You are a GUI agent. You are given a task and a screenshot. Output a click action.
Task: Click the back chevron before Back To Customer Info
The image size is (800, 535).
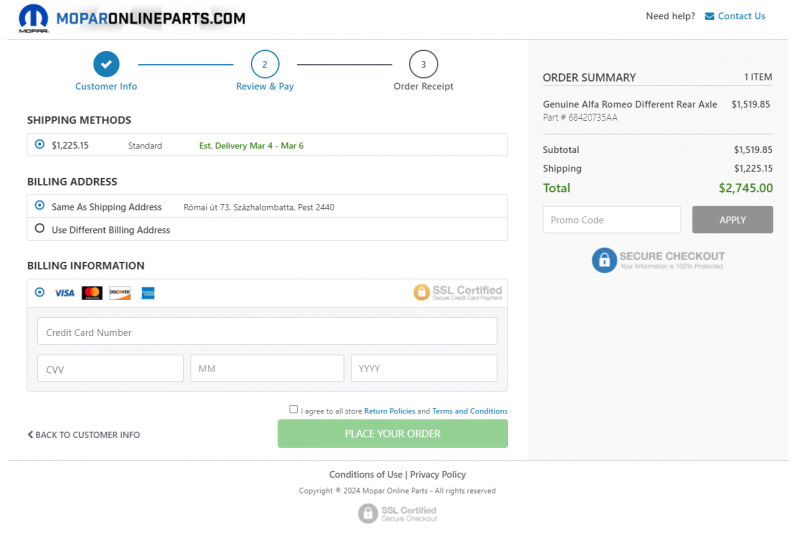[x=30, y=435]
